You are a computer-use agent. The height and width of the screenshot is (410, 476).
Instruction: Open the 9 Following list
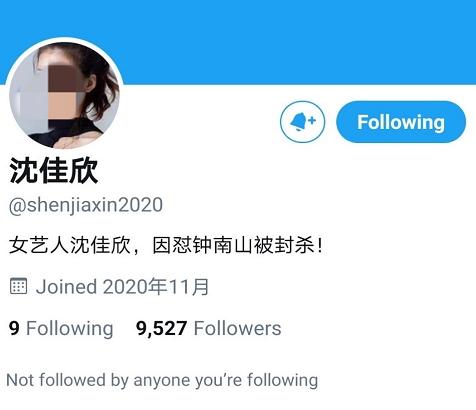click(x=61, y=328)
